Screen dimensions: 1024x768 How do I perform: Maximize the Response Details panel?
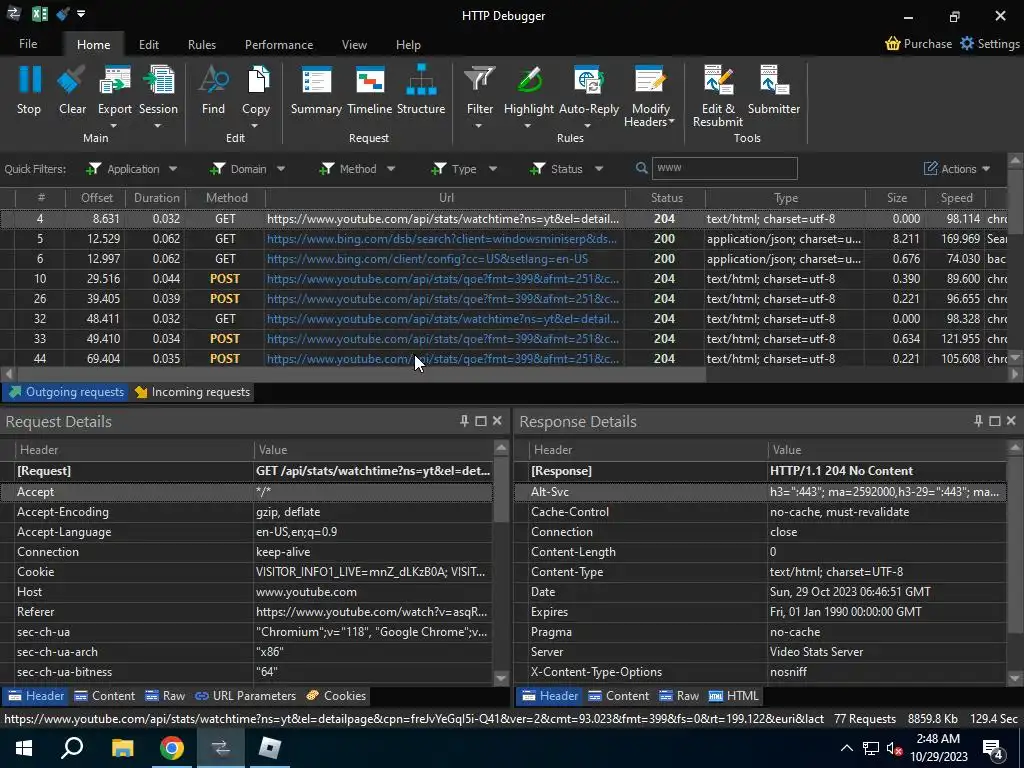pos(995,421)
